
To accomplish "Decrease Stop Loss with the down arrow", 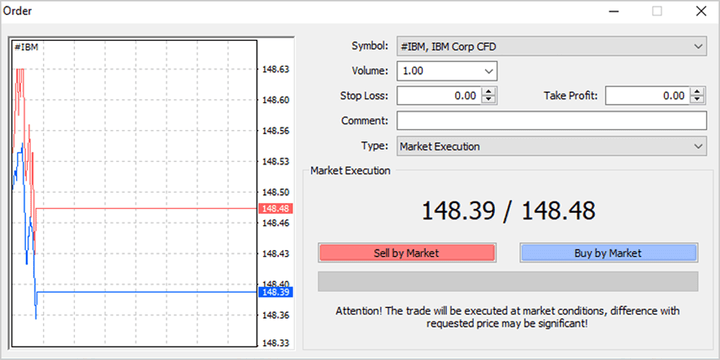I will [x=489, y=100].
